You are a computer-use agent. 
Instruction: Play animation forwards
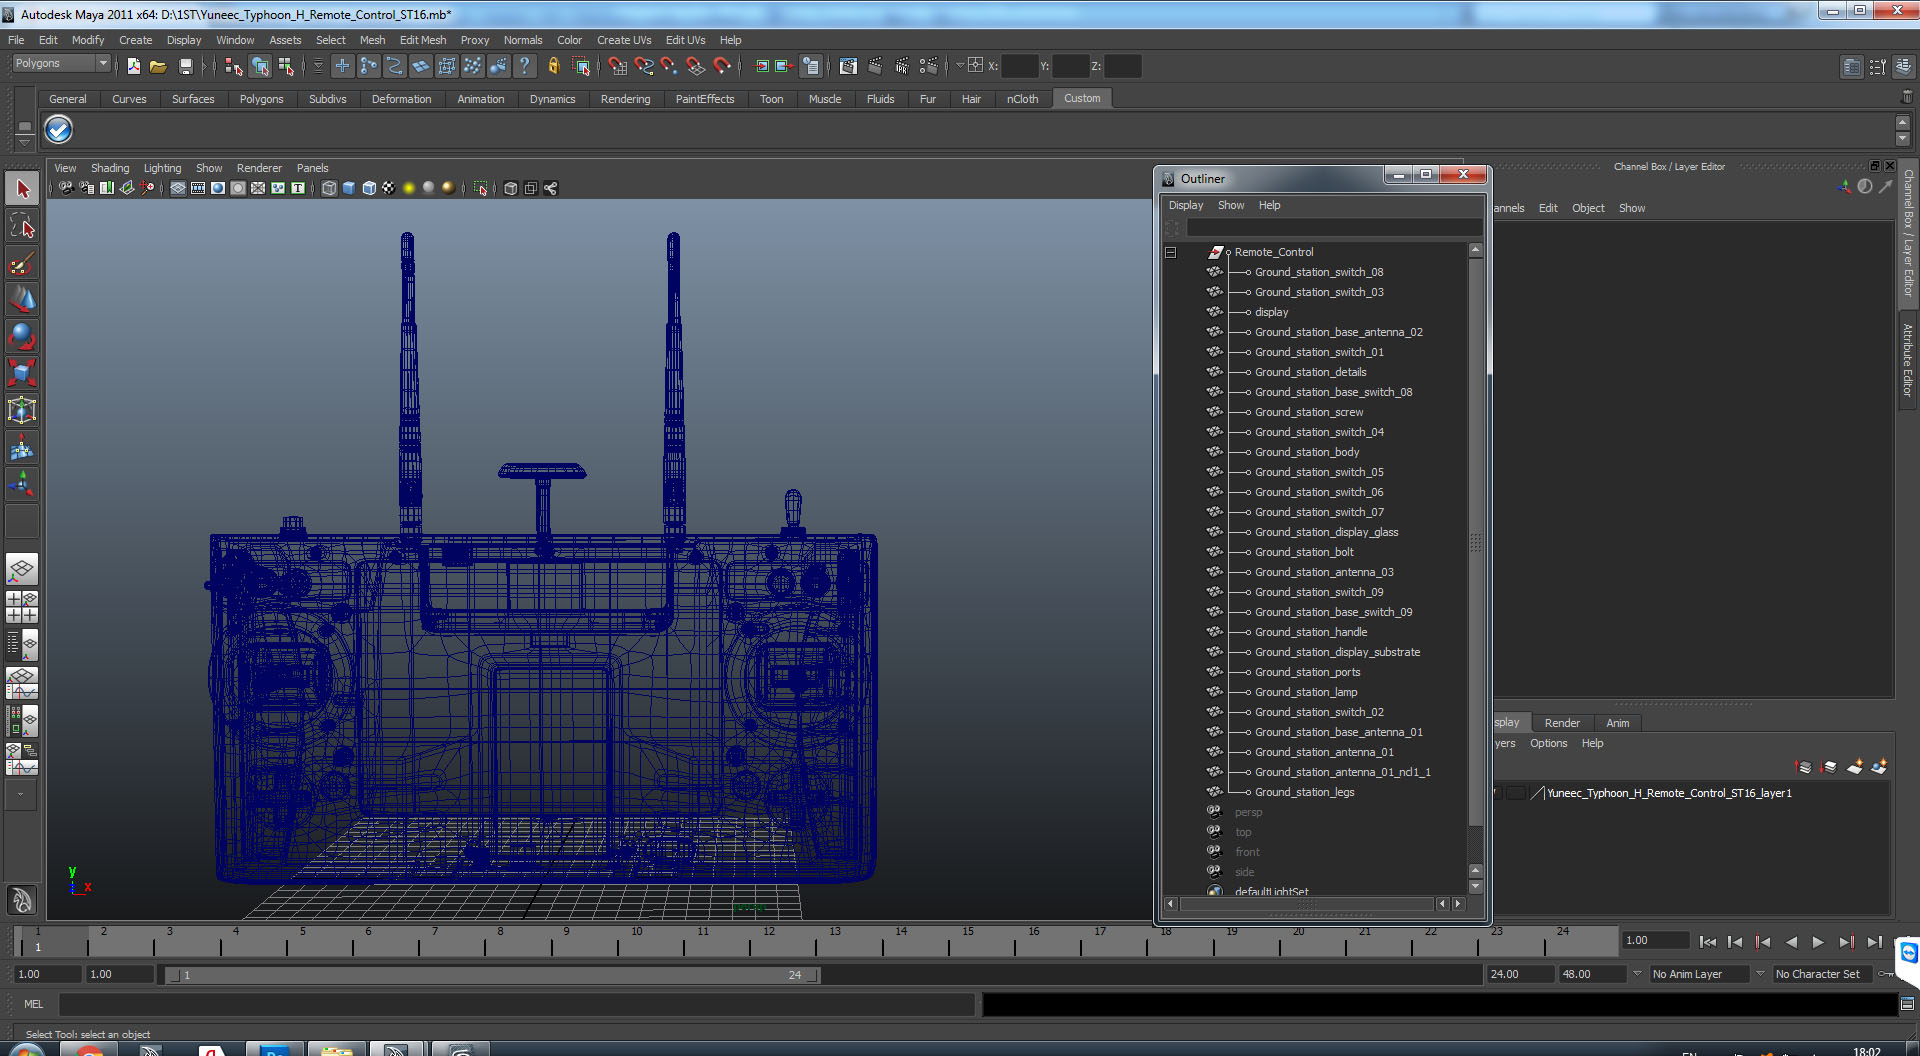[1818, 942]
